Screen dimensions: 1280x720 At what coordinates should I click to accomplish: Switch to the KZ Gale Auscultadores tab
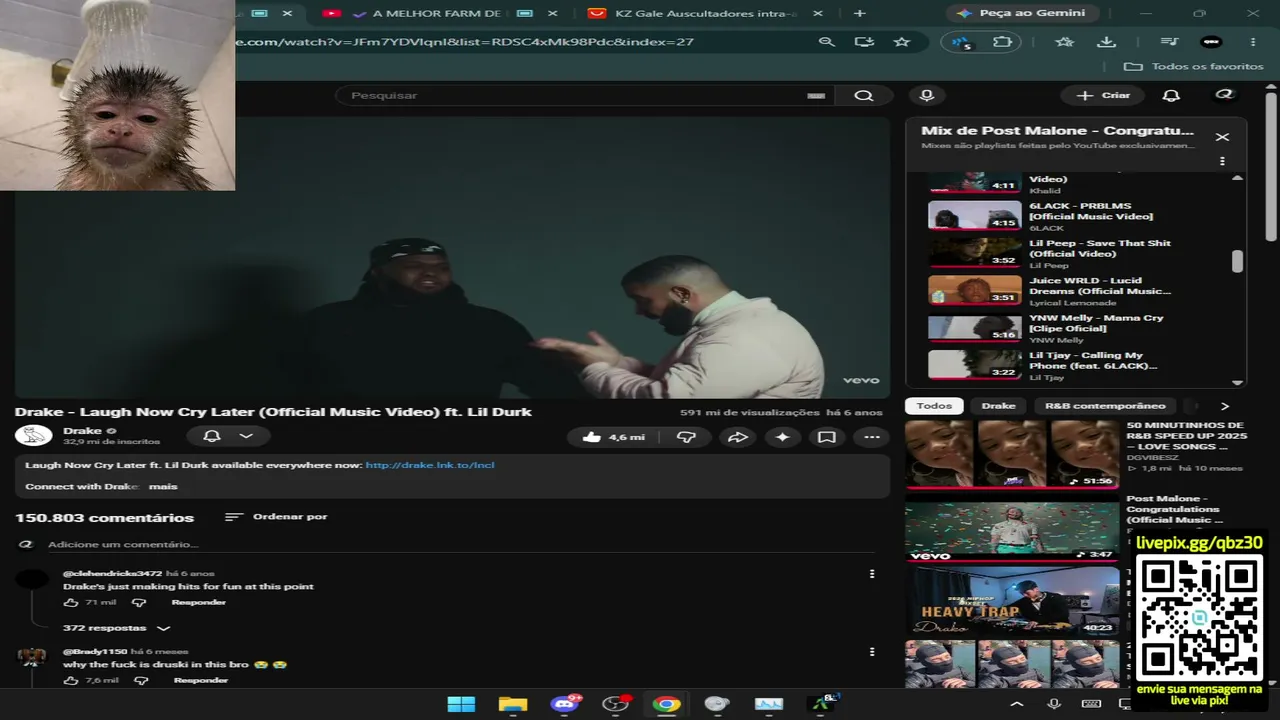coord(705,13)
